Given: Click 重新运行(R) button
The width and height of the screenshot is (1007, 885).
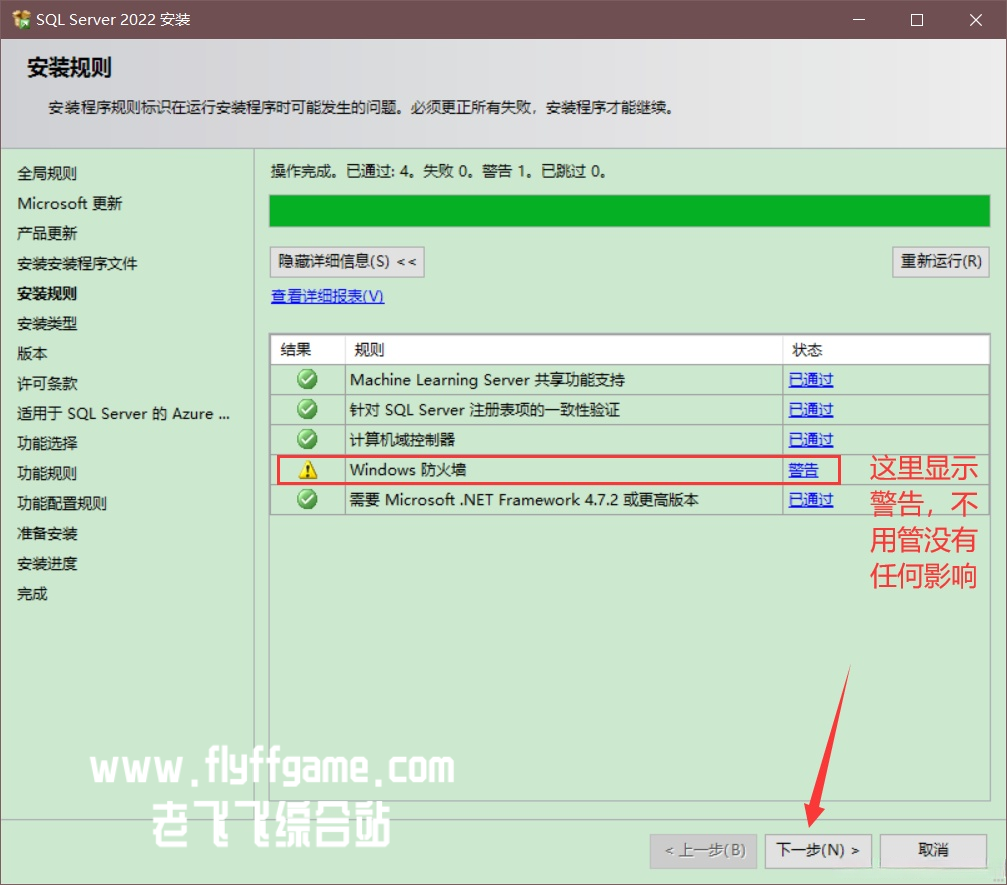Looking at the screenshot, I should (941, 262).
